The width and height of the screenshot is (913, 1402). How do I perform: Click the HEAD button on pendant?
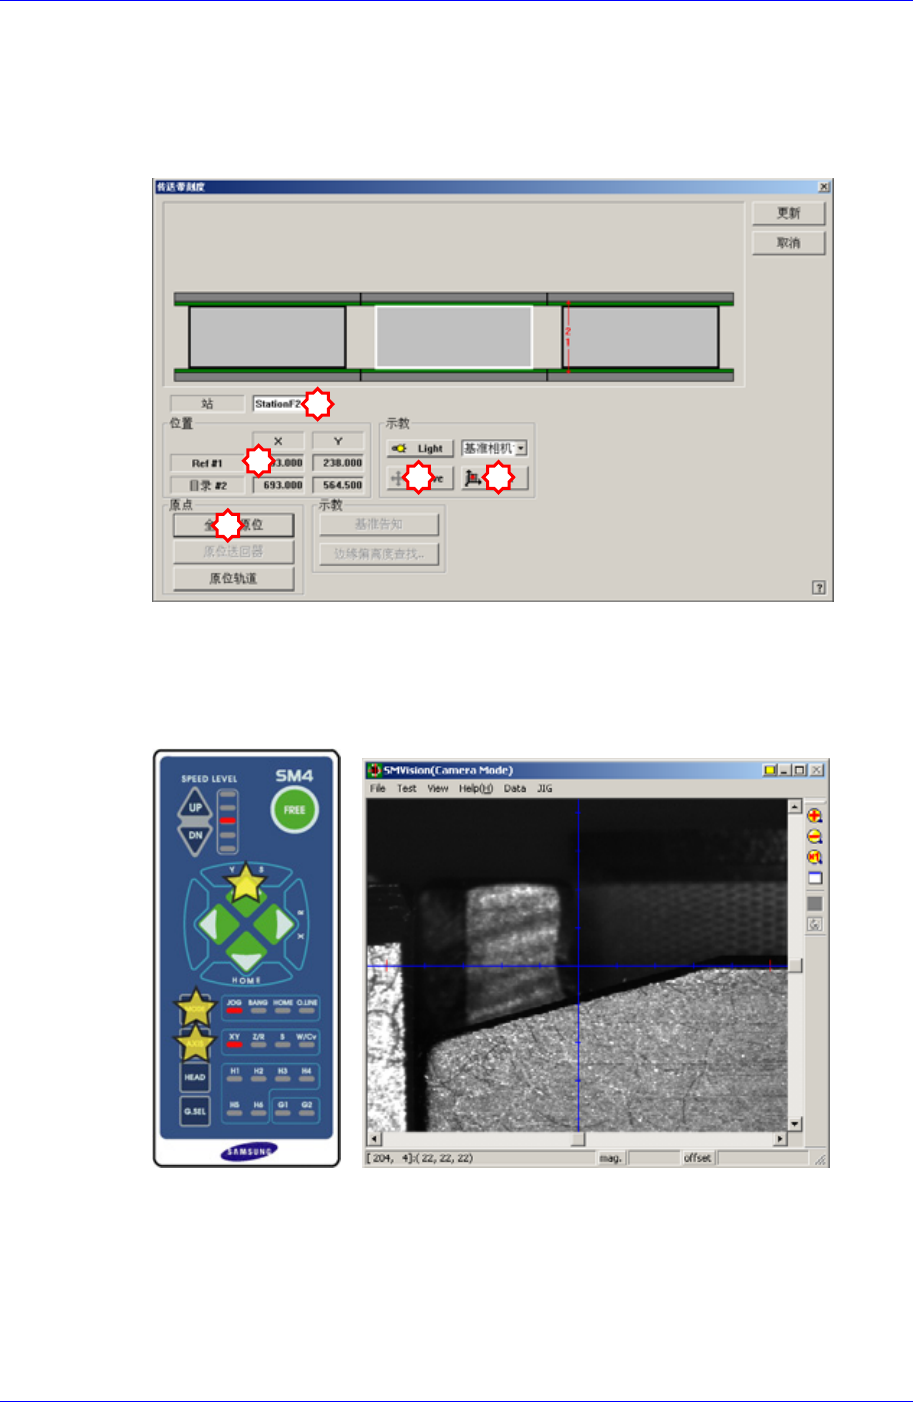[x=195, y=1077]
